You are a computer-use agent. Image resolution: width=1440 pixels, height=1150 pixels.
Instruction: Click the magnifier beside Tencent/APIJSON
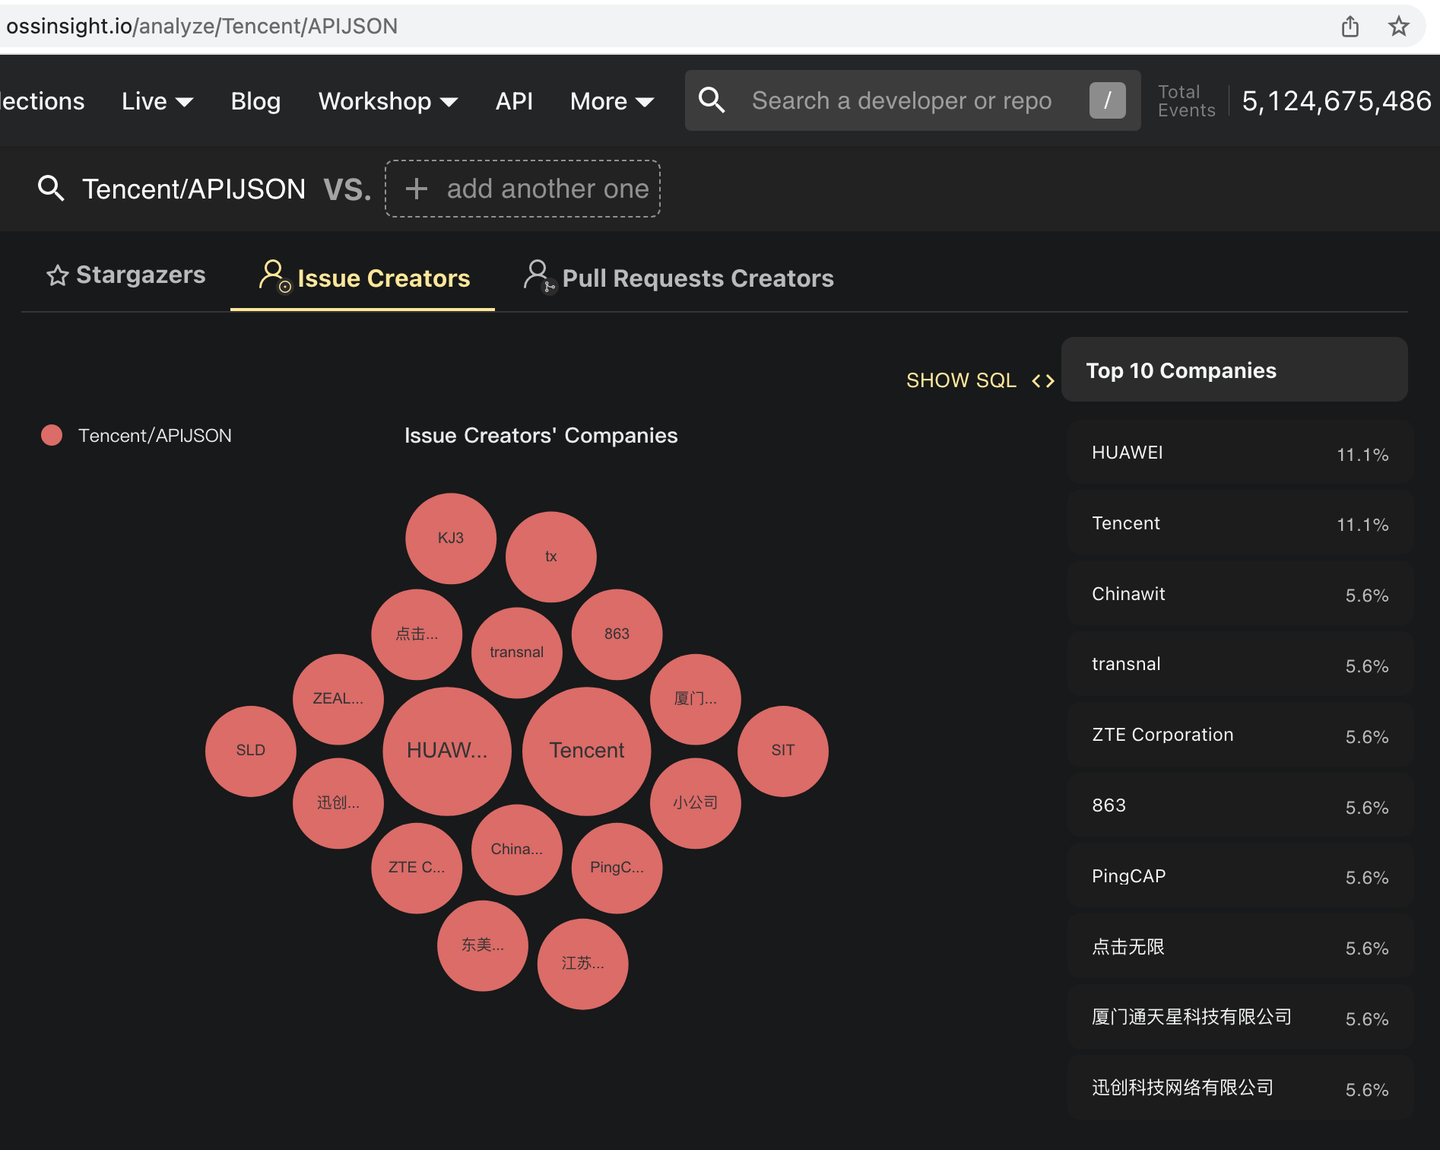pyautogui.click(x=51, y=188)
